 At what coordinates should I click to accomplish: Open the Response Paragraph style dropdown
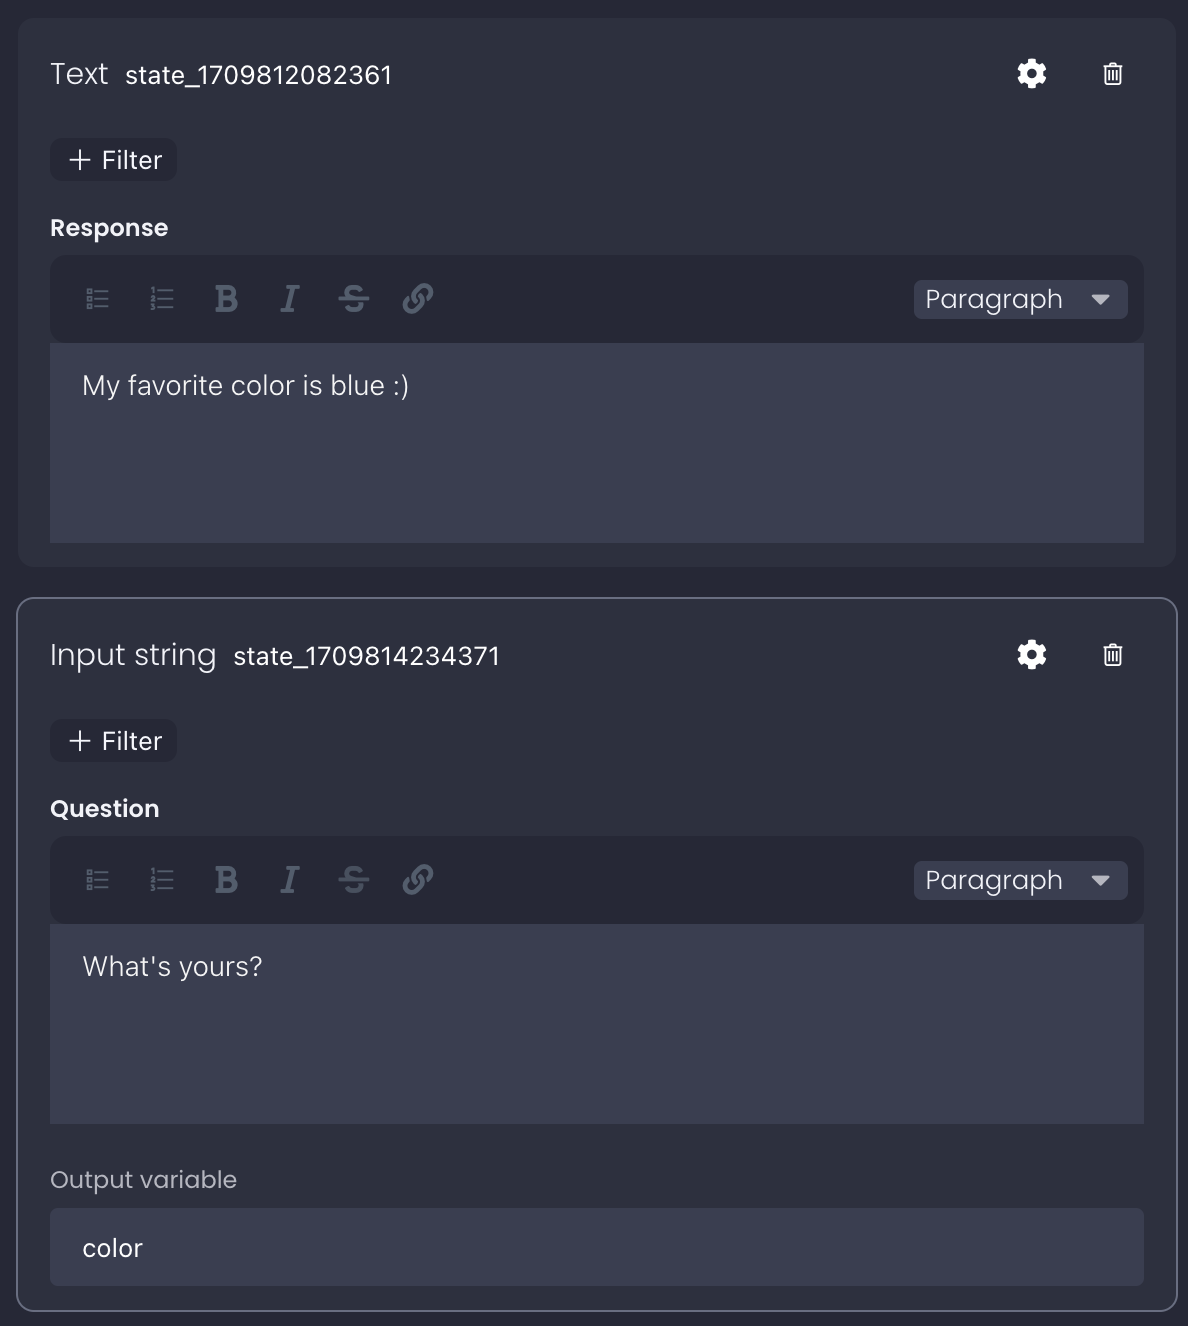click(1020, 300)
